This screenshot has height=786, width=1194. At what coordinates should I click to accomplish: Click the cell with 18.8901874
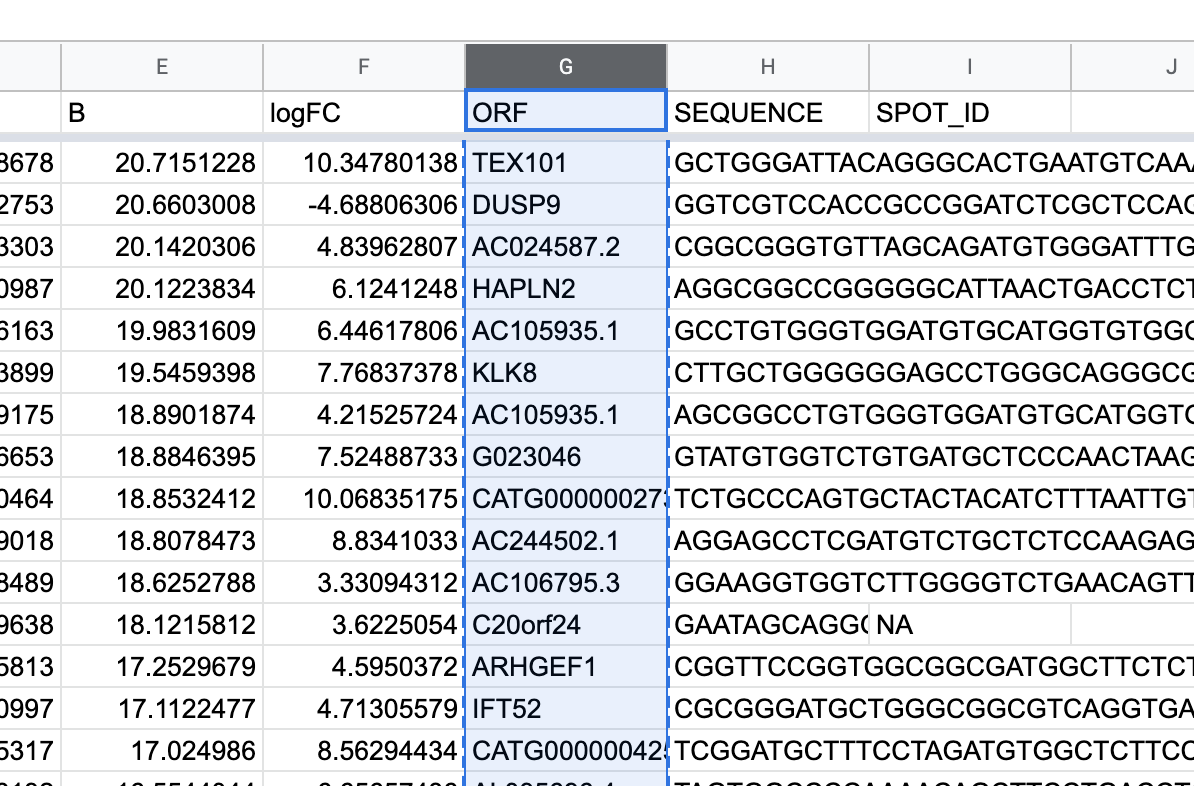(x=162, y=414)
